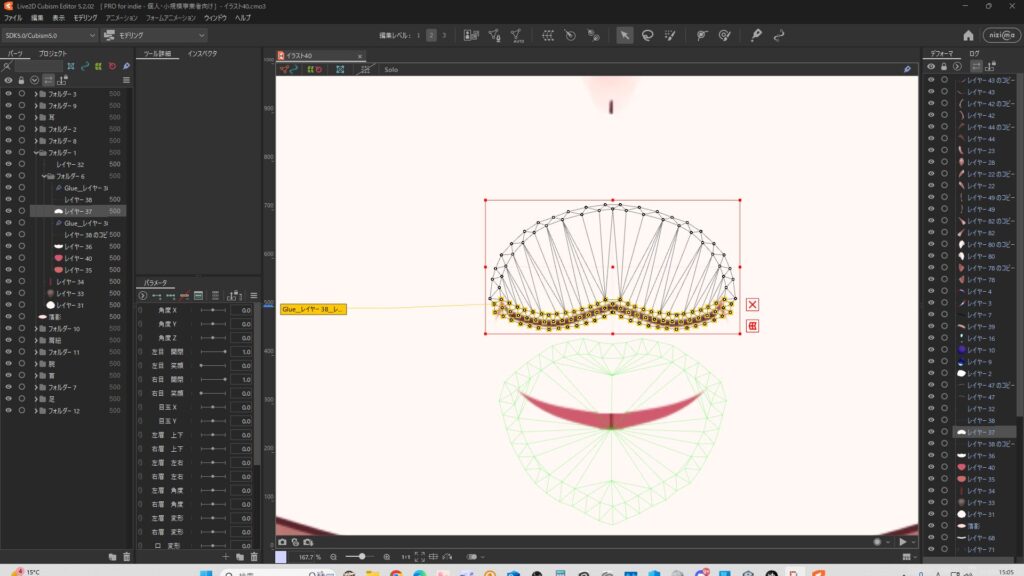The height and width of the screenshot is (576, 1024).
Task: Expand フォルダー 11 in parts tree
Action: (36, 352)
